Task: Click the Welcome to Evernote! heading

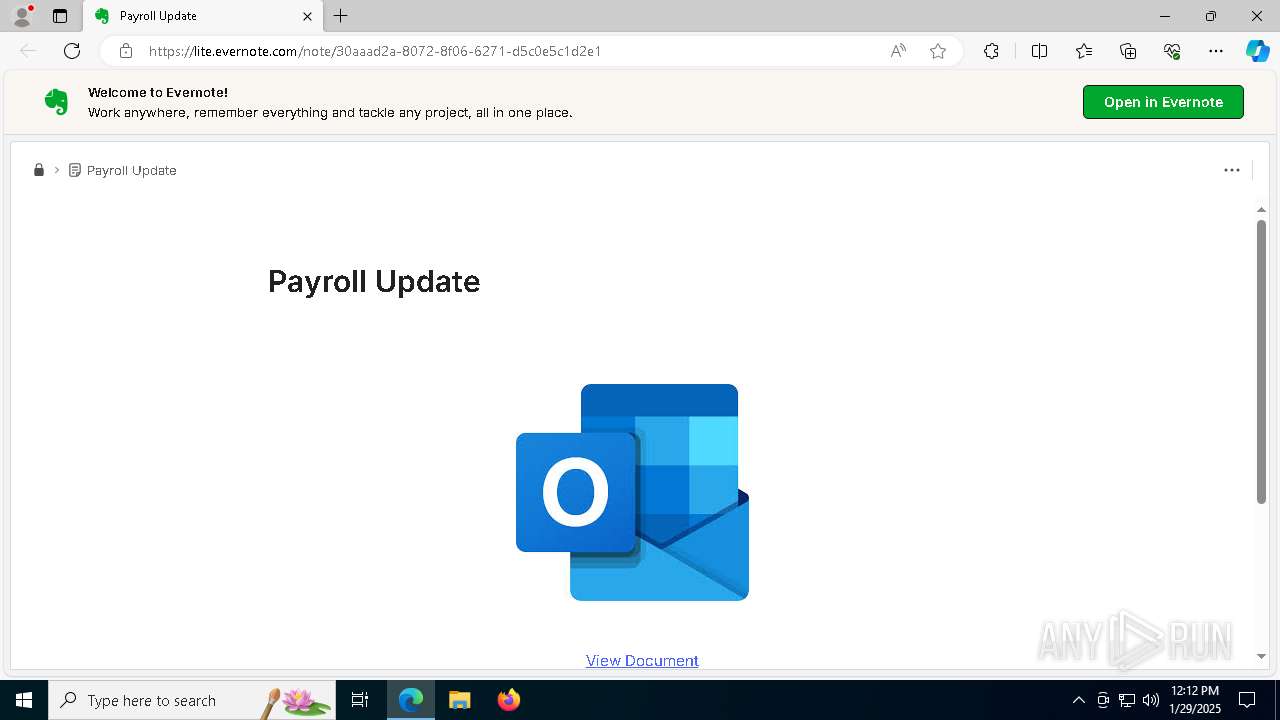Action: (x=158, y=92)
